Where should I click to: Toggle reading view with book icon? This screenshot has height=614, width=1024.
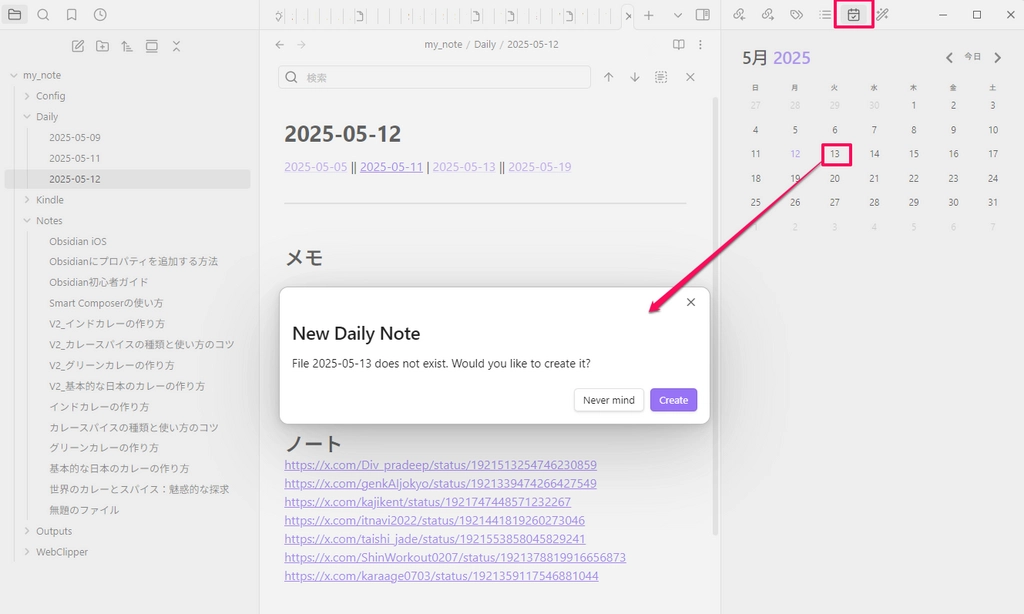(x=679, y=45)
